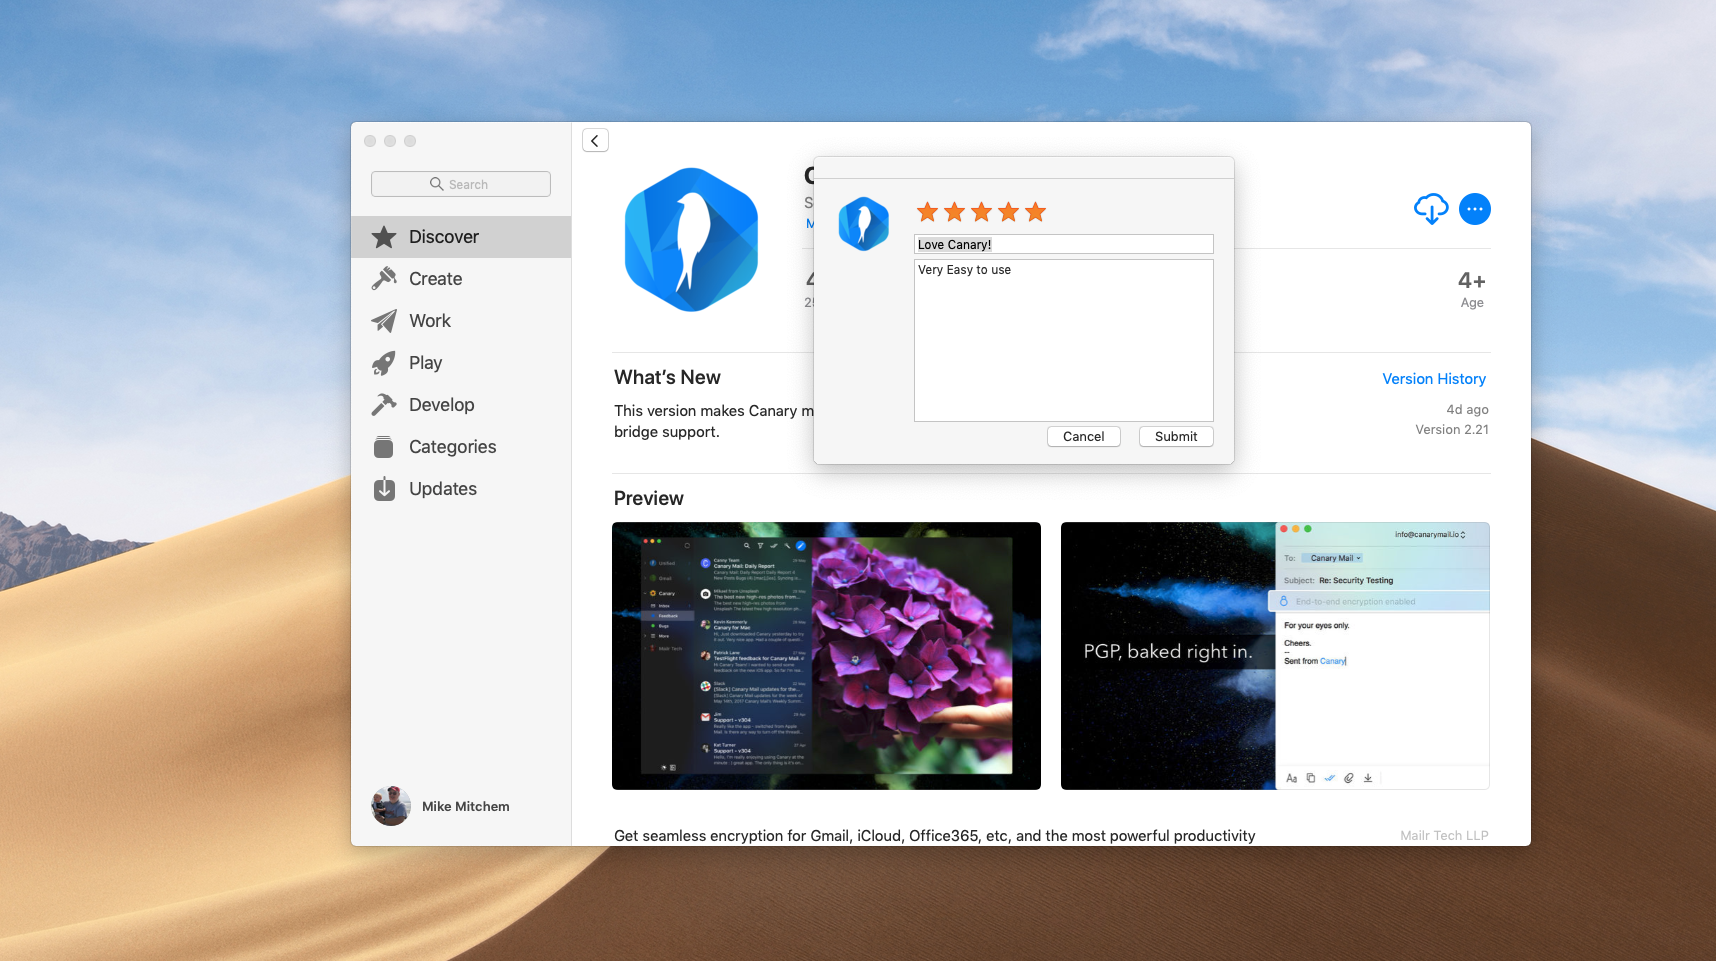Click the 'What's New' heading

(x=667, y=378)
